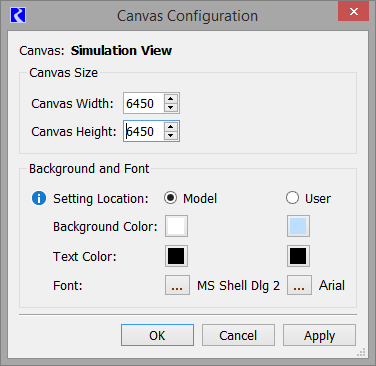This screenshot has height=366, width=376.
Task: Select the User setting location radio button
Action: click(x=292, y=198)
